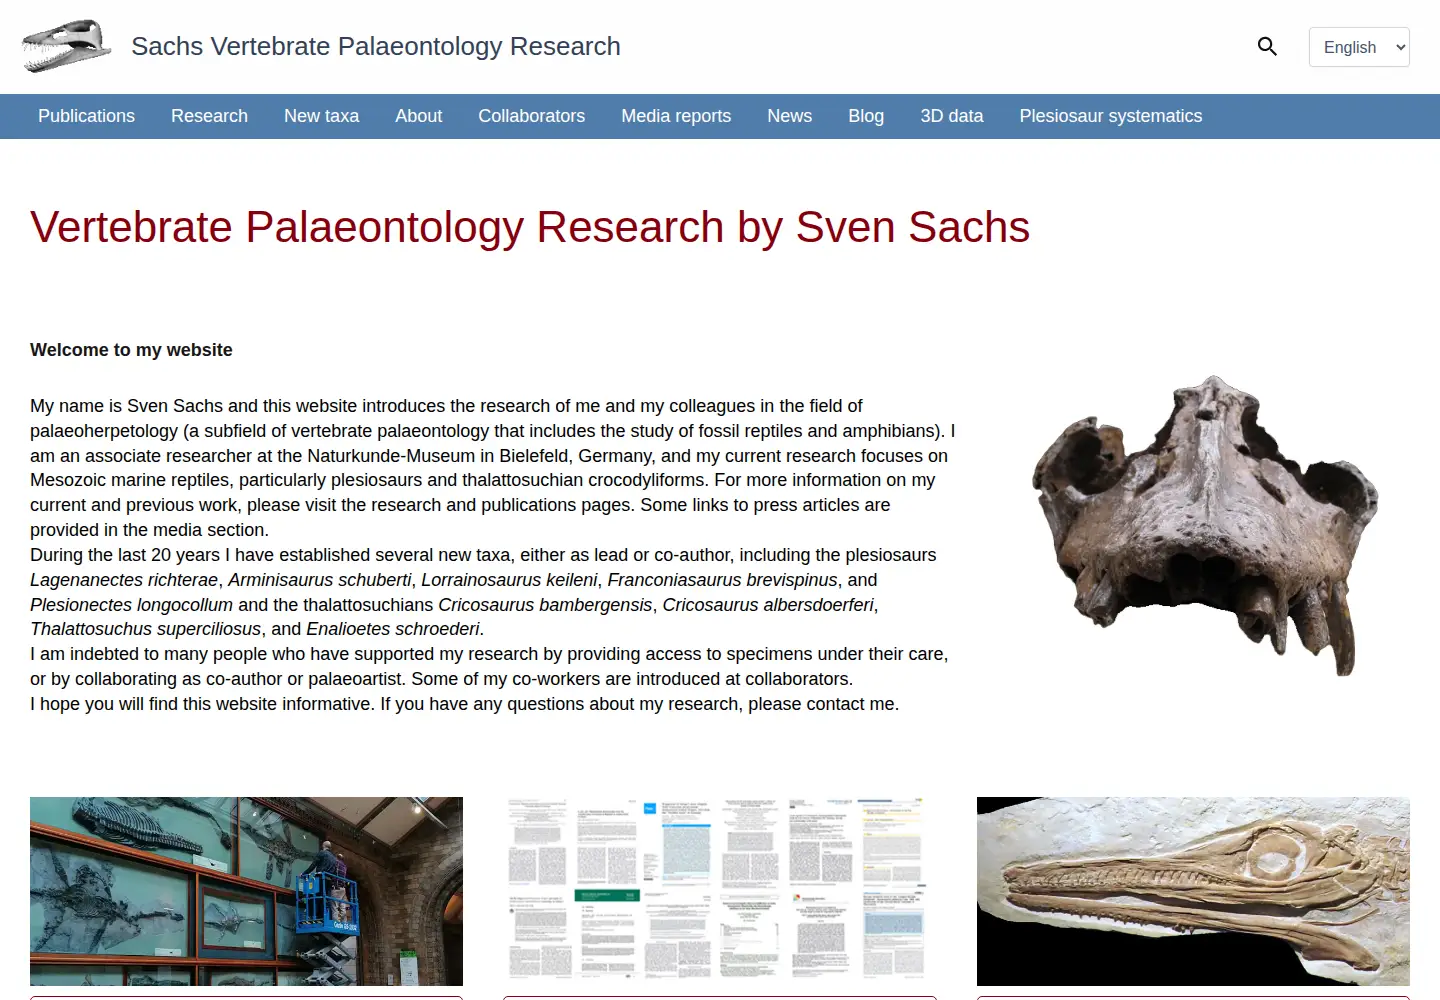Click the species name Cricosaurus bambergensis
Screen dimensions: 1440x1000
pos(545,605)
